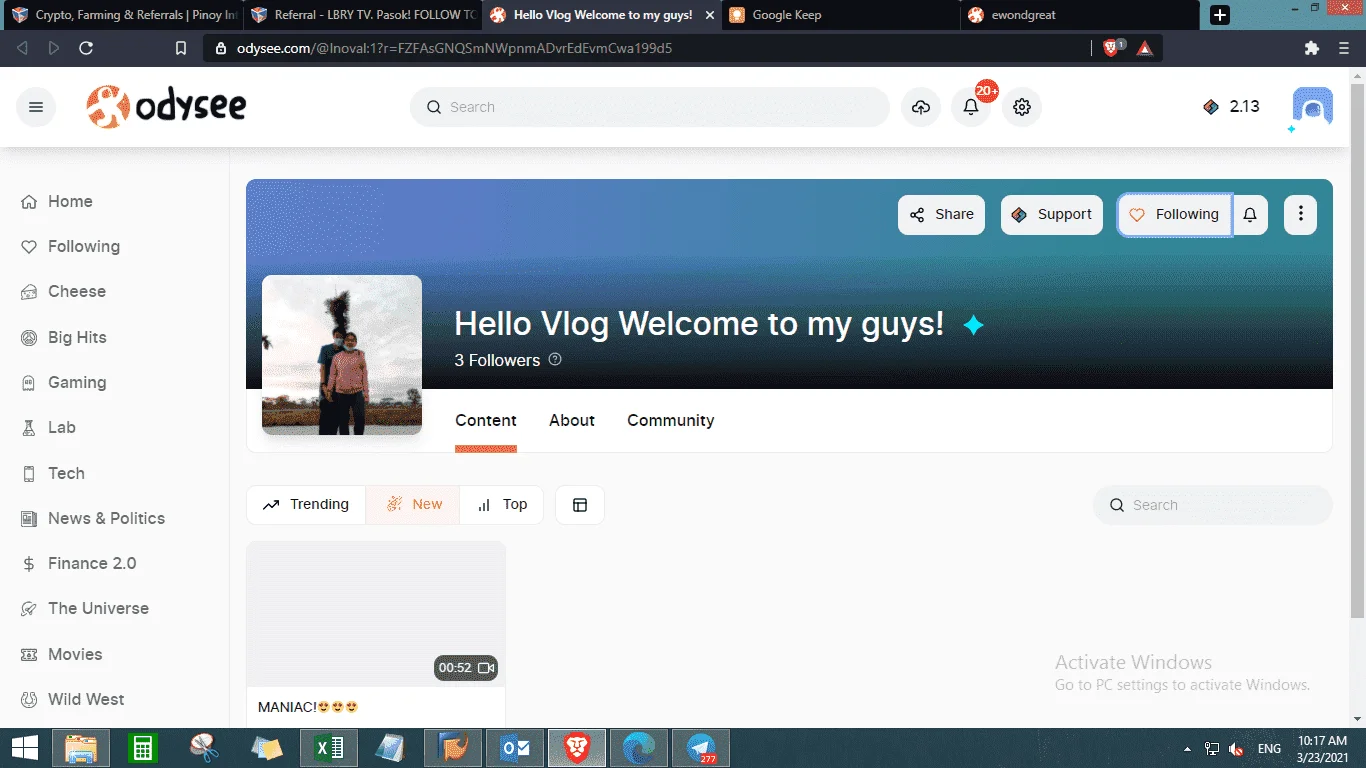The image size is (1366, 768).
Task: Open the Lab category
Action: point(49,427)
